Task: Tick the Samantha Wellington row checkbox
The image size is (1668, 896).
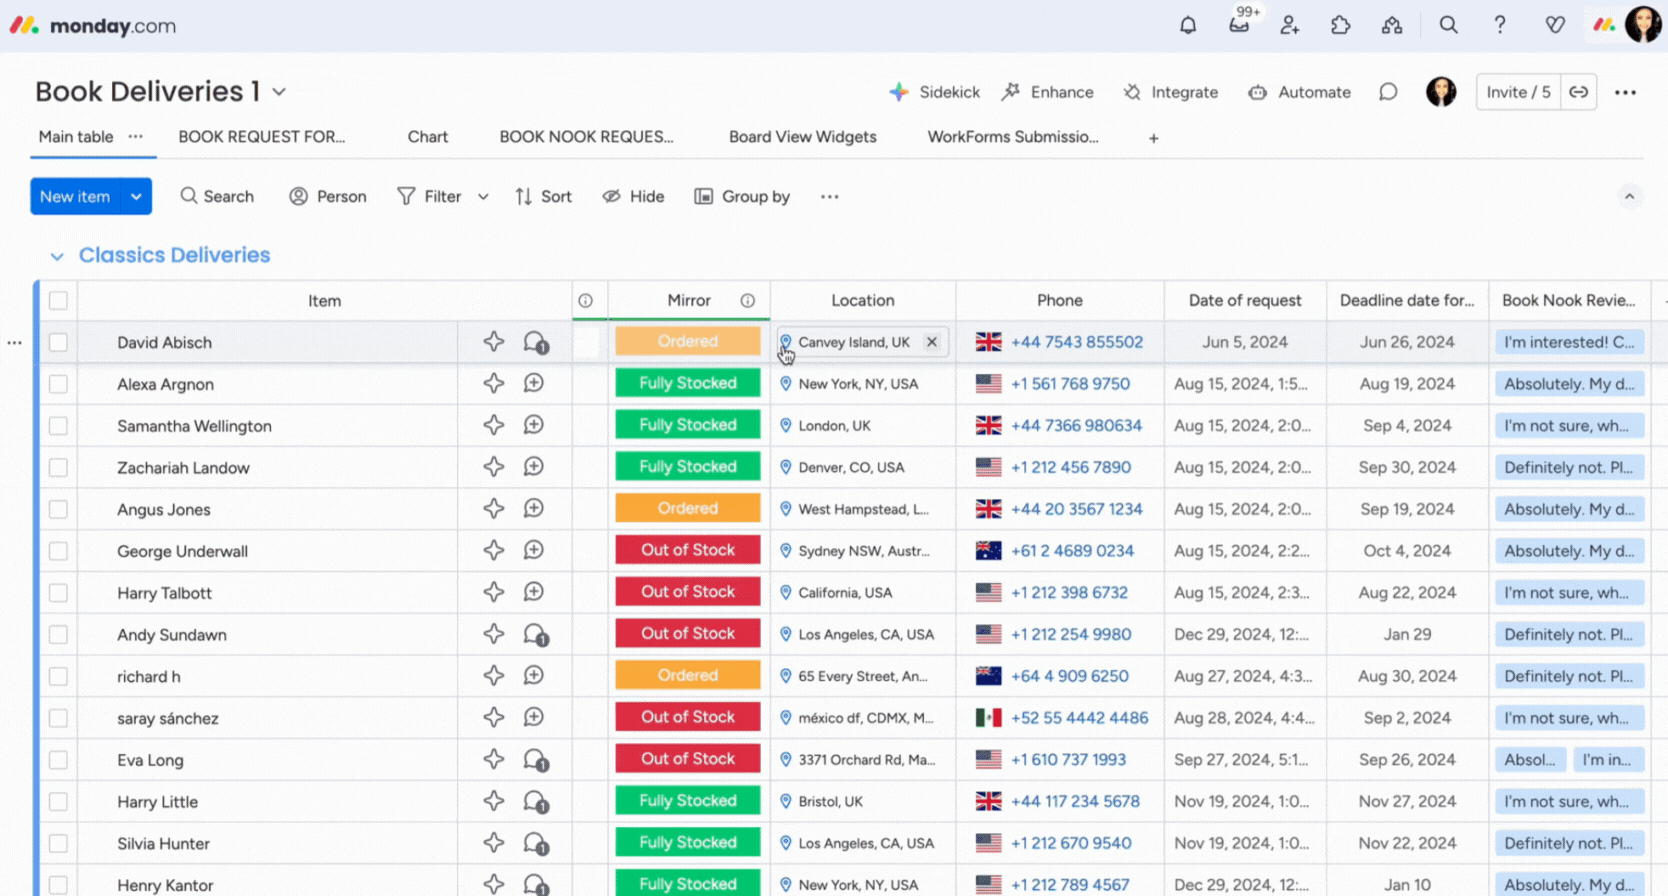Action: point(58,426)
